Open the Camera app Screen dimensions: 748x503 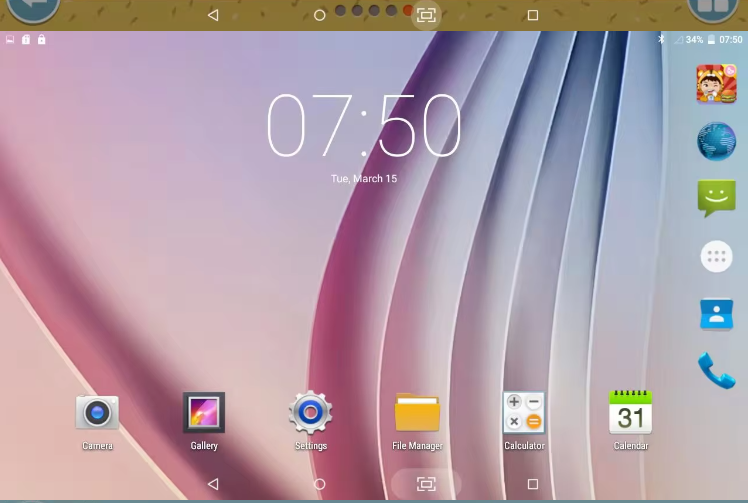coord(97,412)
